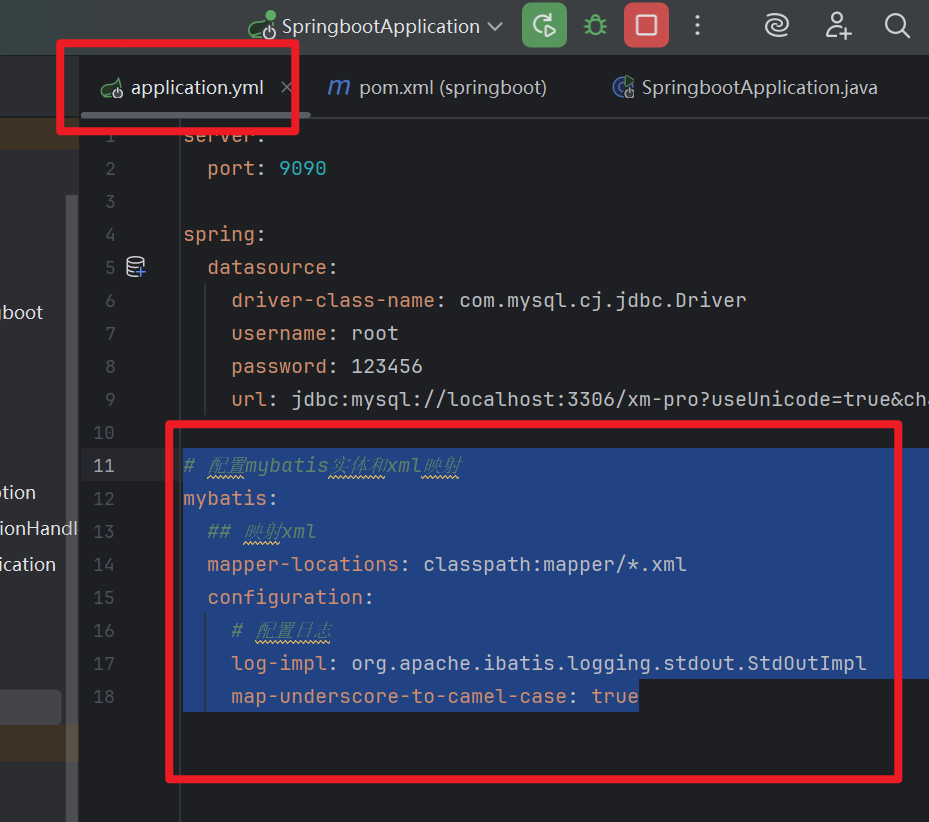Switch to the pom.xml (springboot) tab
Screen dimensions: 929x822
[437, 88]
